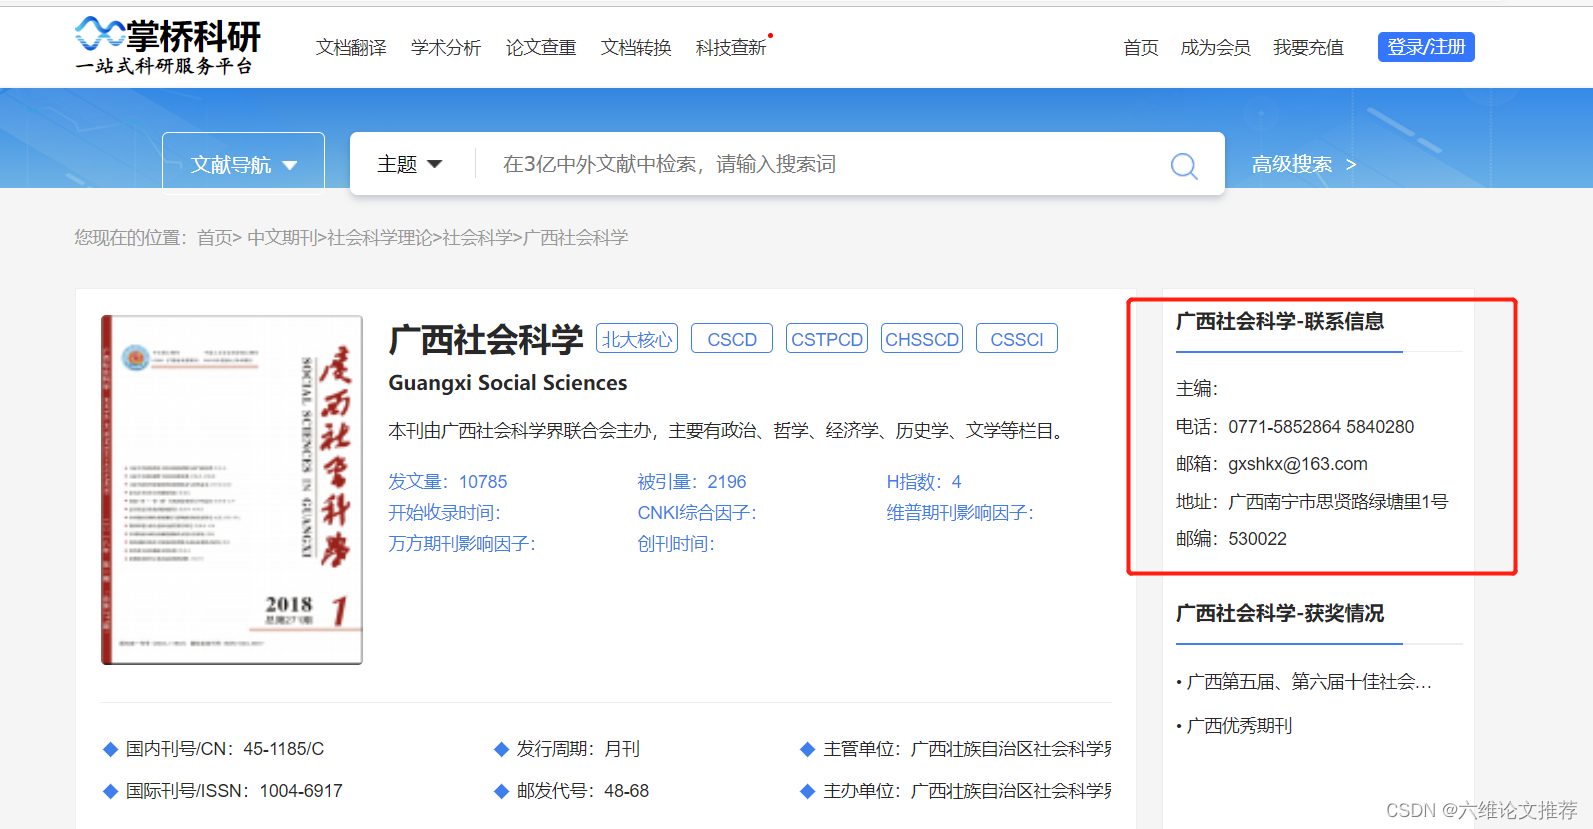This screenshot has width=1593, height=829.
Task: Click 广西社会科学-获奖情况 heading
Action: [1280, 613]
